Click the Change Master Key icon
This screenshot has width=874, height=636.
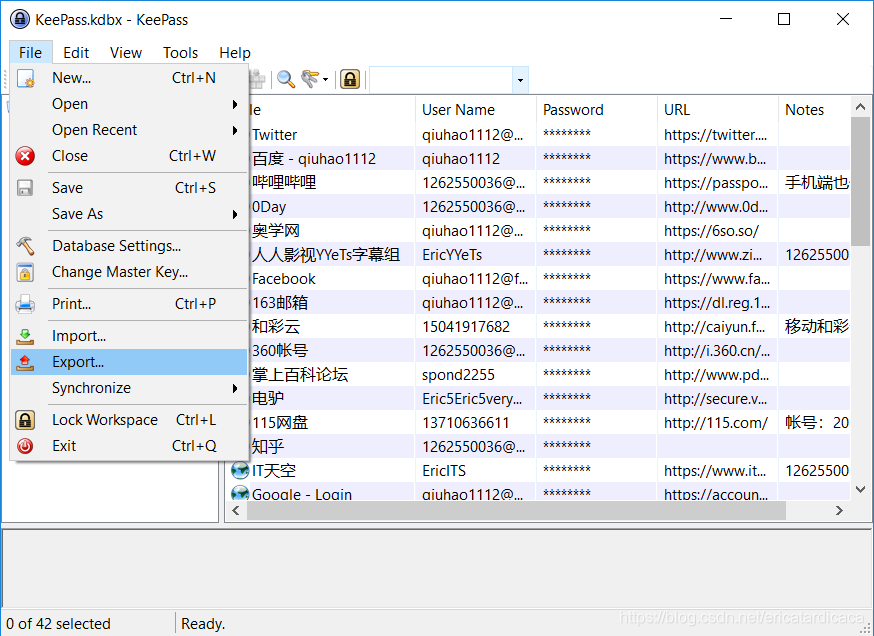click(x=25, y=272)
